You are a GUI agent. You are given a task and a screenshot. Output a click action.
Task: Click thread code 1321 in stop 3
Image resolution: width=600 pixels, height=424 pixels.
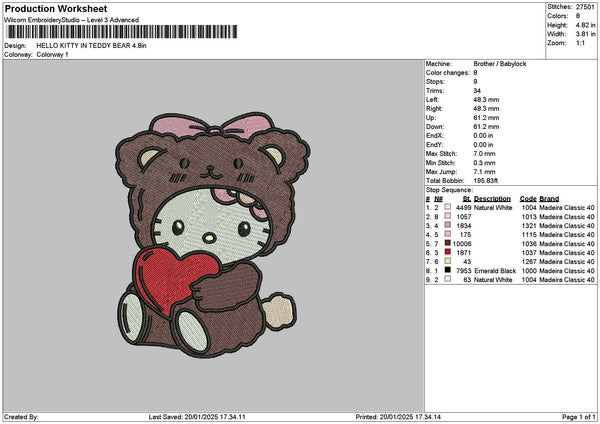529,226
